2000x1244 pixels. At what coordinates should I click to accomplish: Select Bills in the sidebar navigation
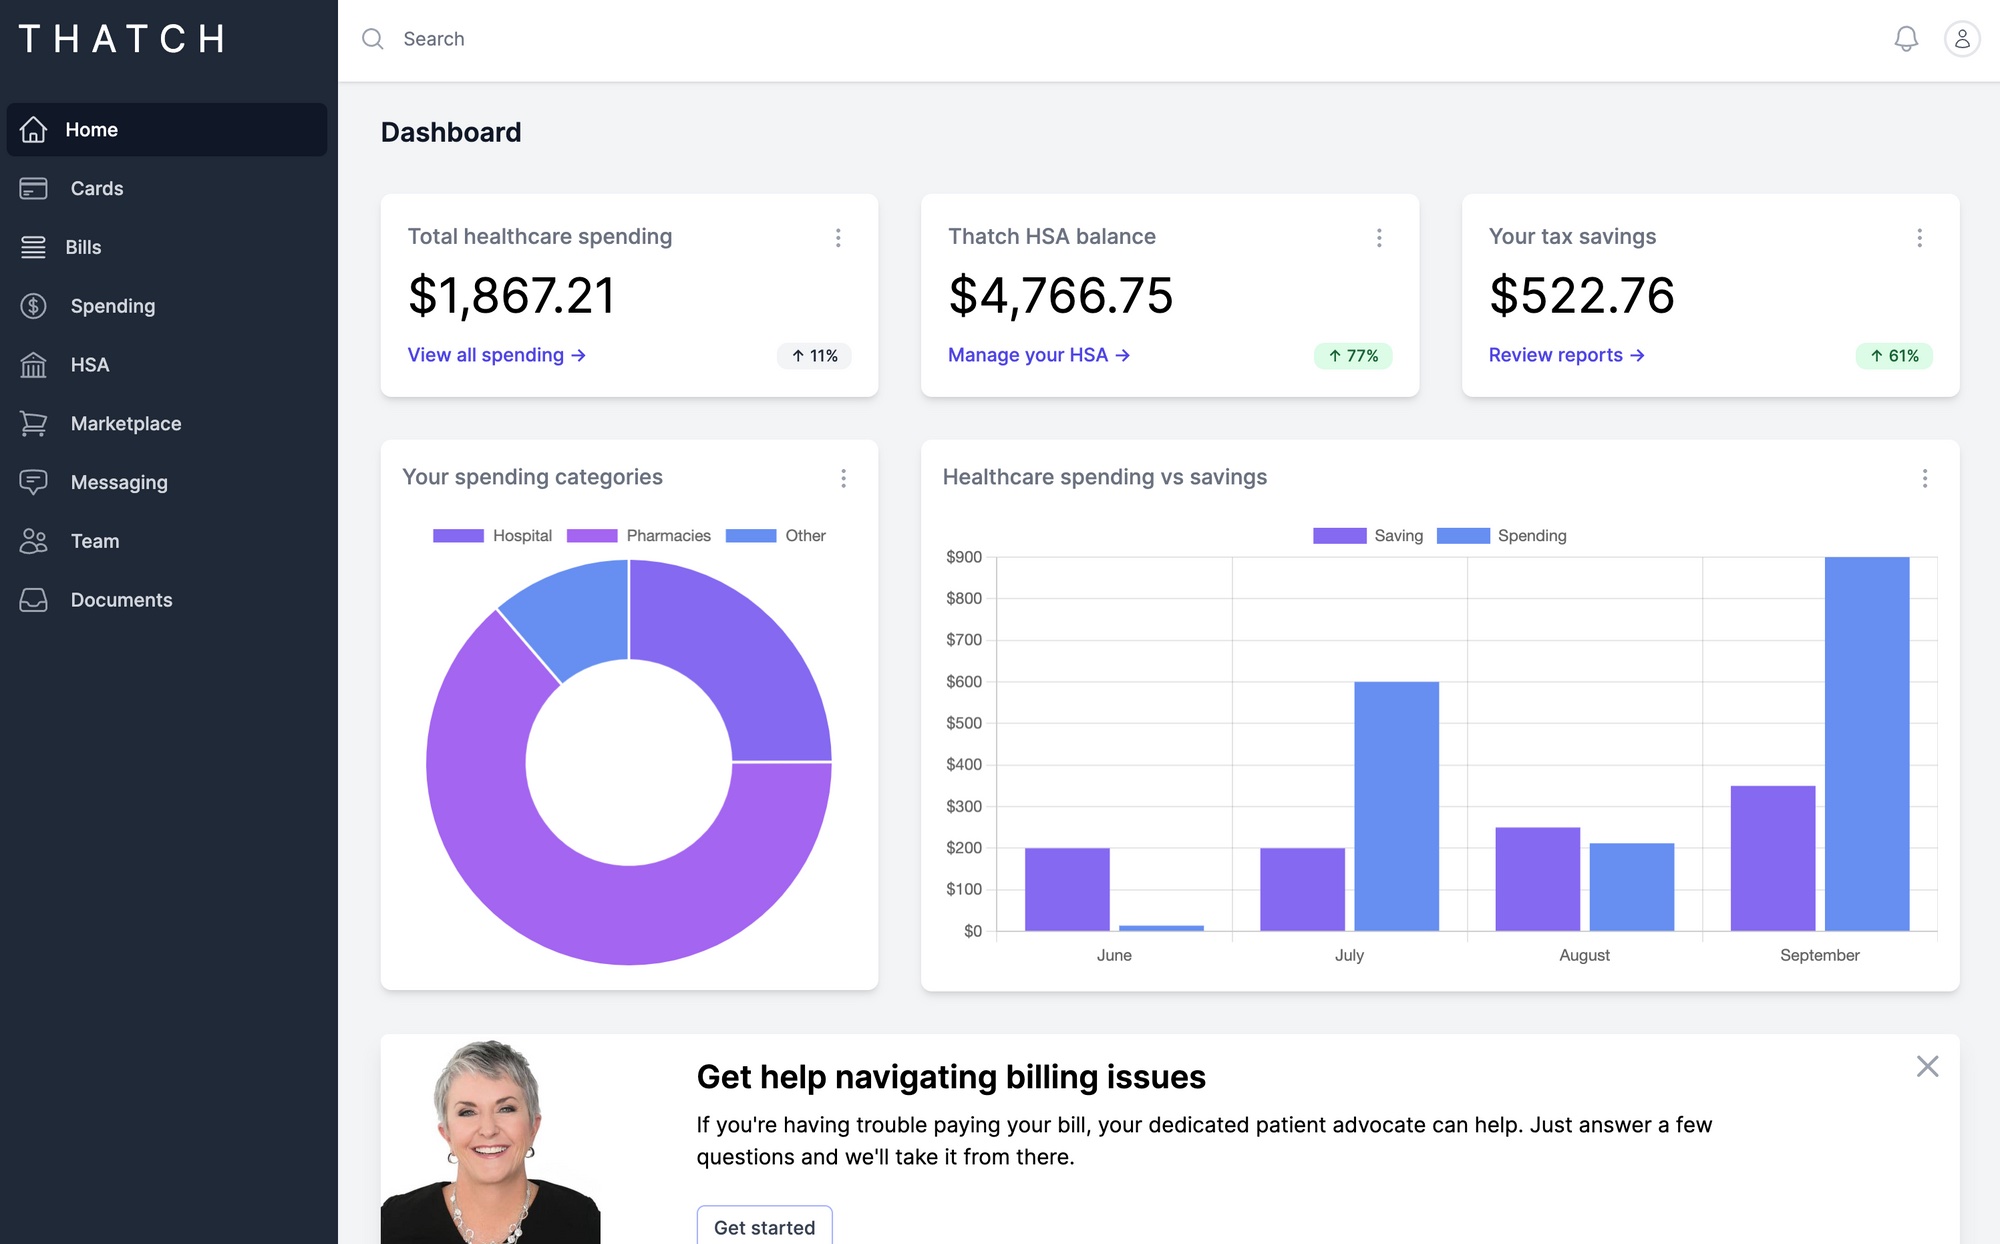[x=83, y=247]
